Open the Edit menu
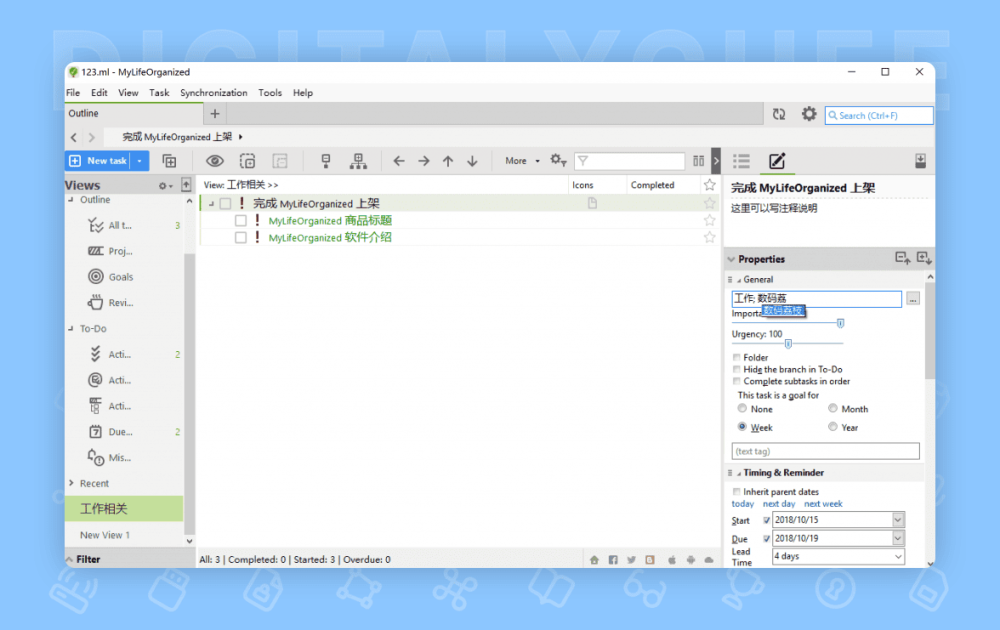This screenshot has height=630, width=1000. (99, 92)
